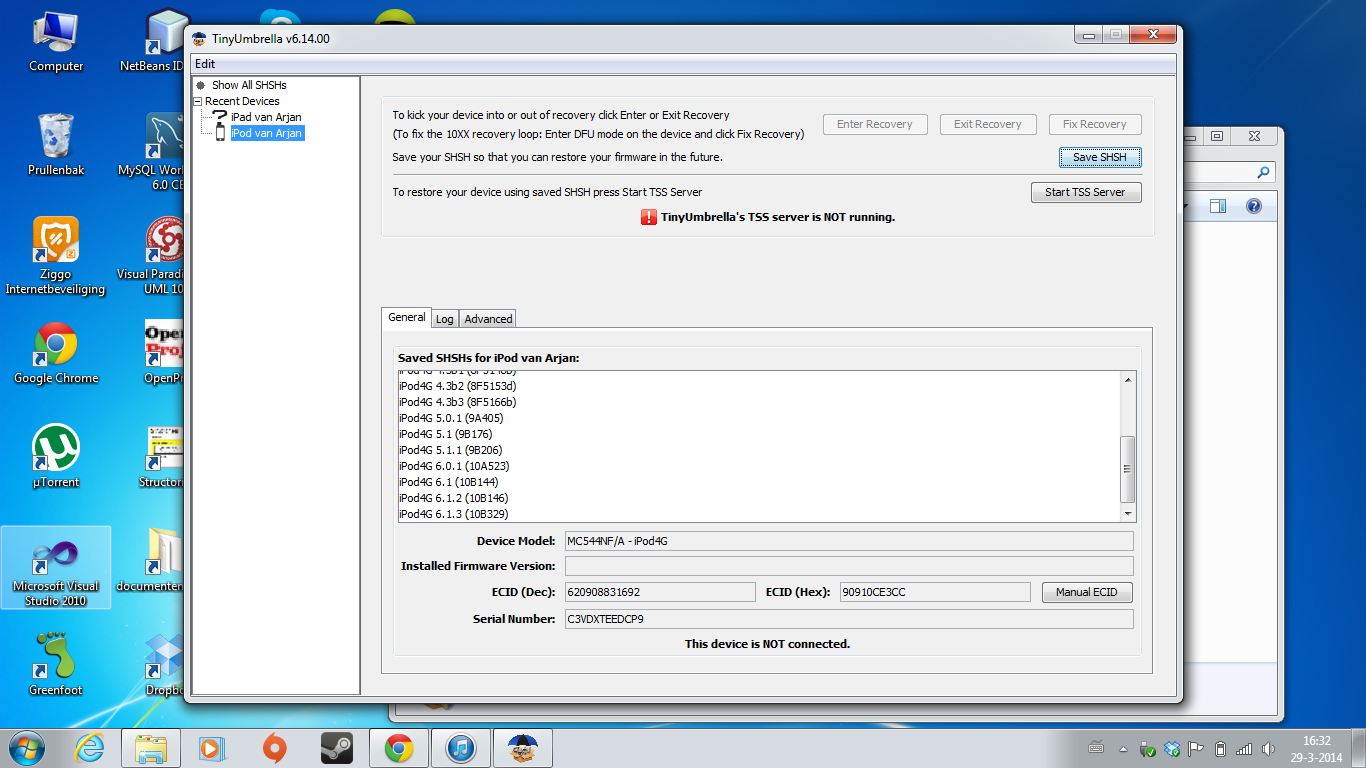Open Windows Media Player from taskbar

click(x=212, y=747)
